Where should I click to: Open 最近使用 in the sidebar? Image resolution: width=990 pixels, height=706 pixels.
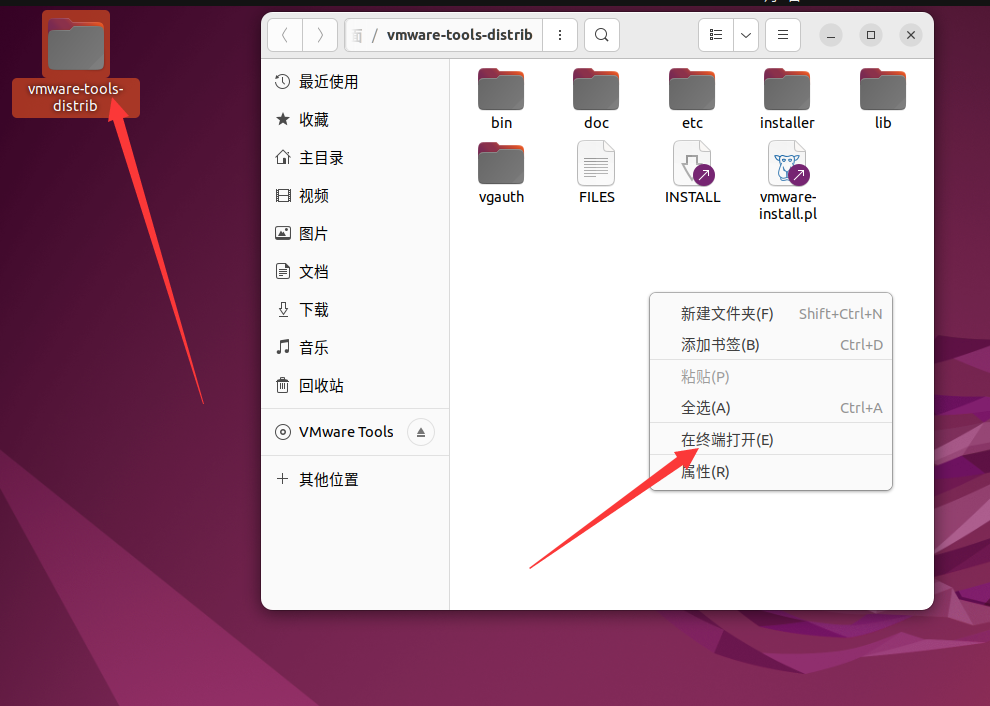tap(355, 81)
